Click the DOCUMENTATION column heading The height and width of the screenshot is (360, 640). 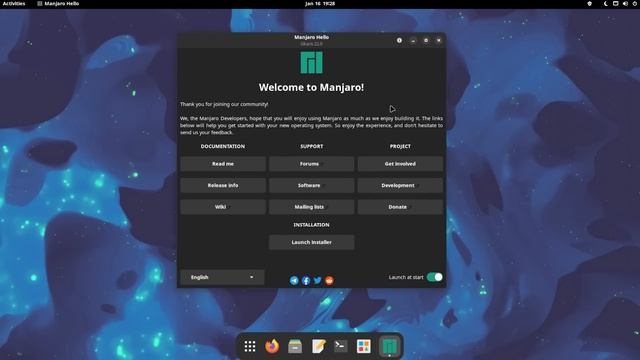click(223, 146)
